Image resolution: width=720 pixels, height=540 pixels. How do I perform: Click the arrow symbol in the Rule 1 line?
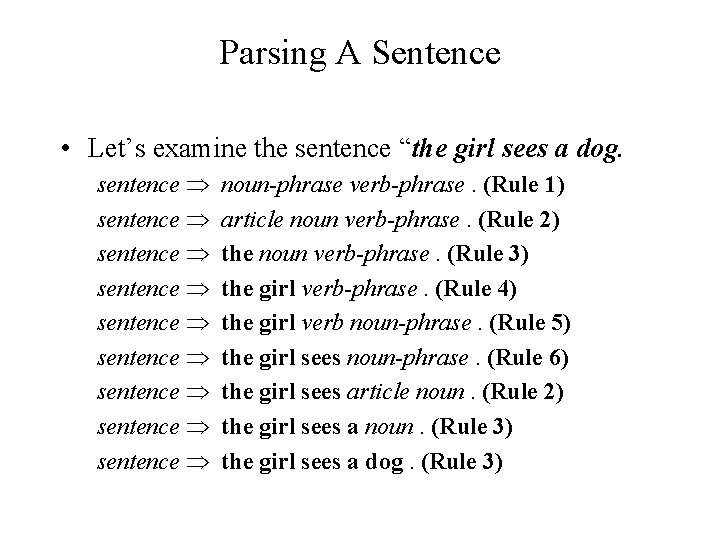point(198,186)
